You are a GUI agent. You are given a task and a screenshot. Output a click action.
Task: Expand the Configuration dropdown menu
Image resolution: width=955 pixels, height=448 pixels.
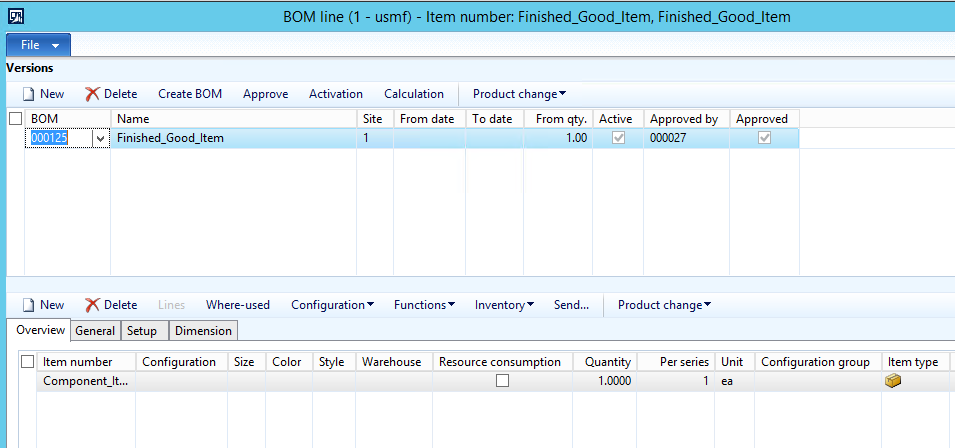pyautogui.click(x=332, y=305)
